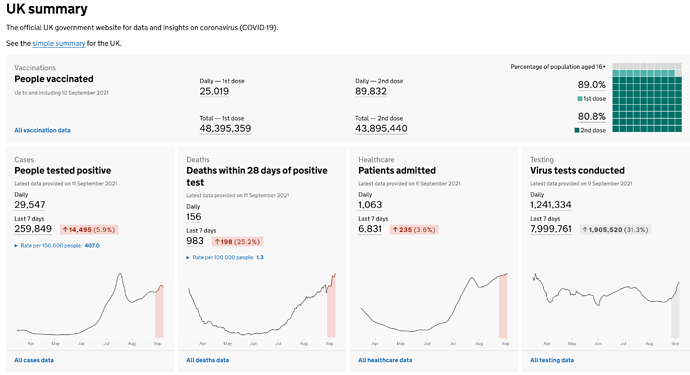Click cases change badge 14,495 (5.9%)
This screenshot has height=375, width=690.
89,230
